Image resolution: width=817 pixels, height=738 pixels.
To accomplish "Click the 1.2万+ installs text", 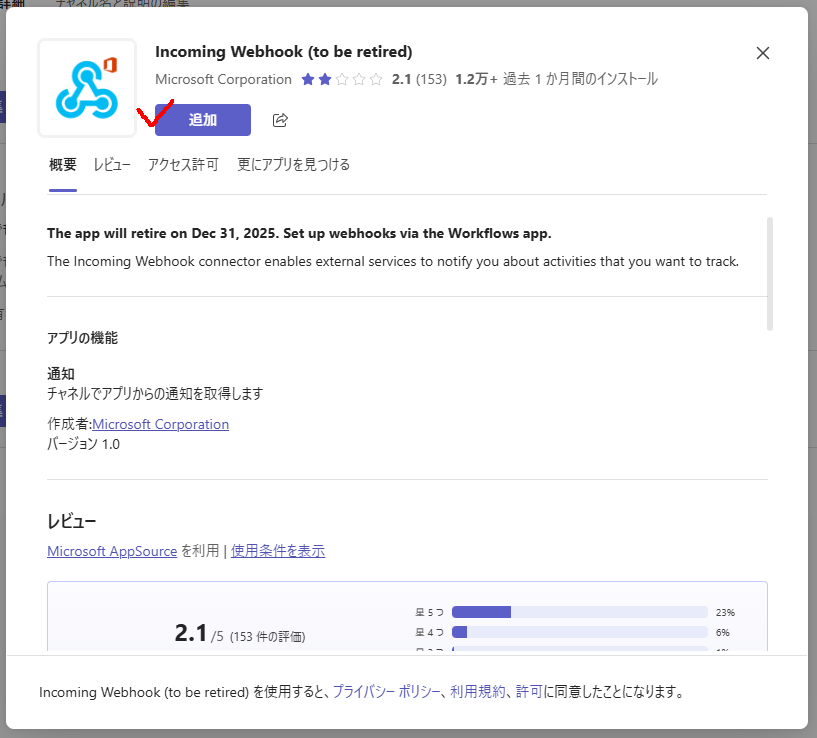I will point(556,79).
